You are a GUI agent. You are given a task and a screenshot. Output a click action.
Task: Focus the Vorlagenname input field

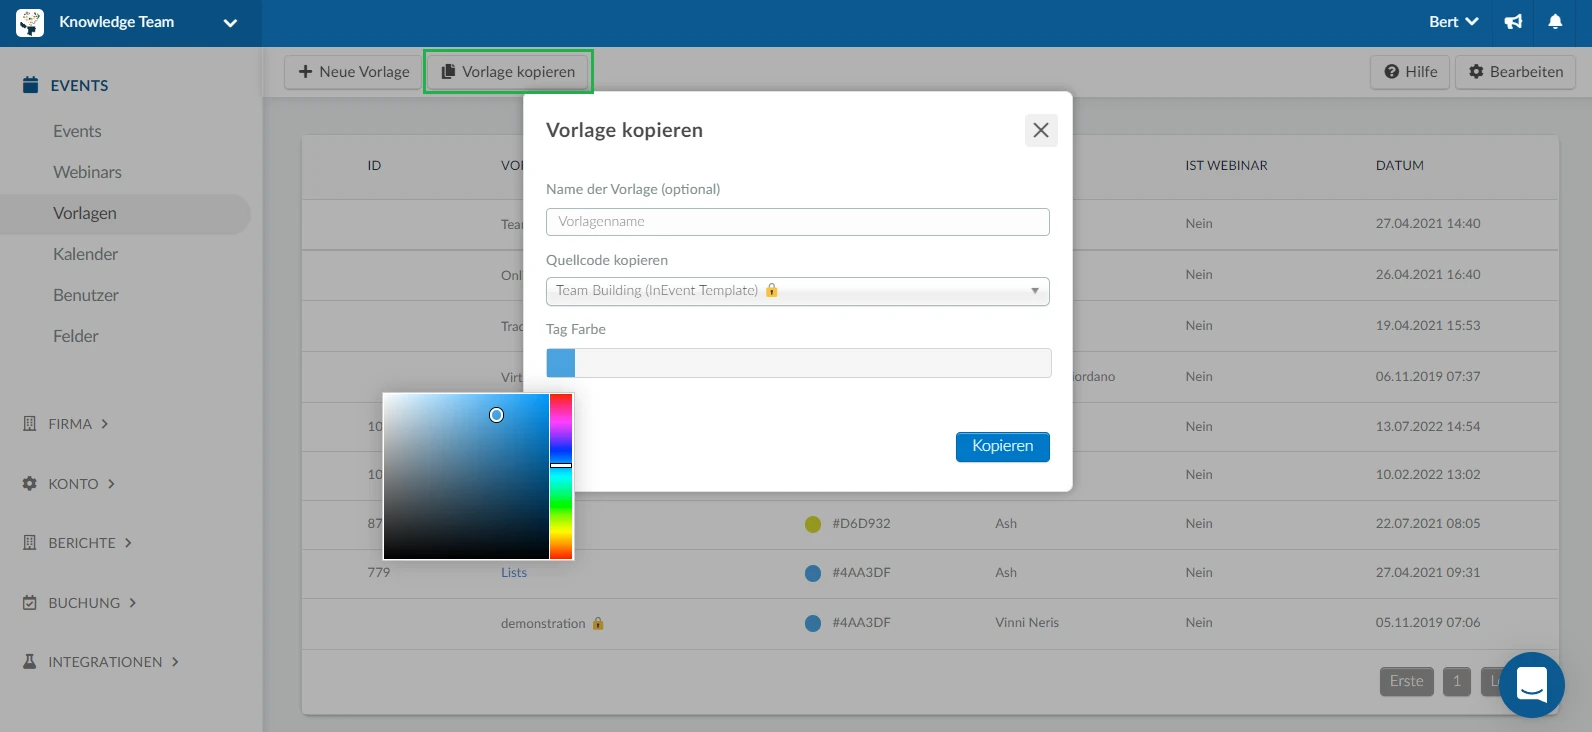tap(798, 222)
